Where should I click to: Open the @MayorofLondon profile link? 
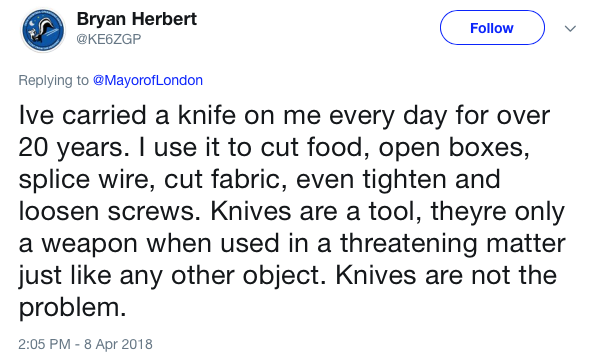[x=148, y=80]
